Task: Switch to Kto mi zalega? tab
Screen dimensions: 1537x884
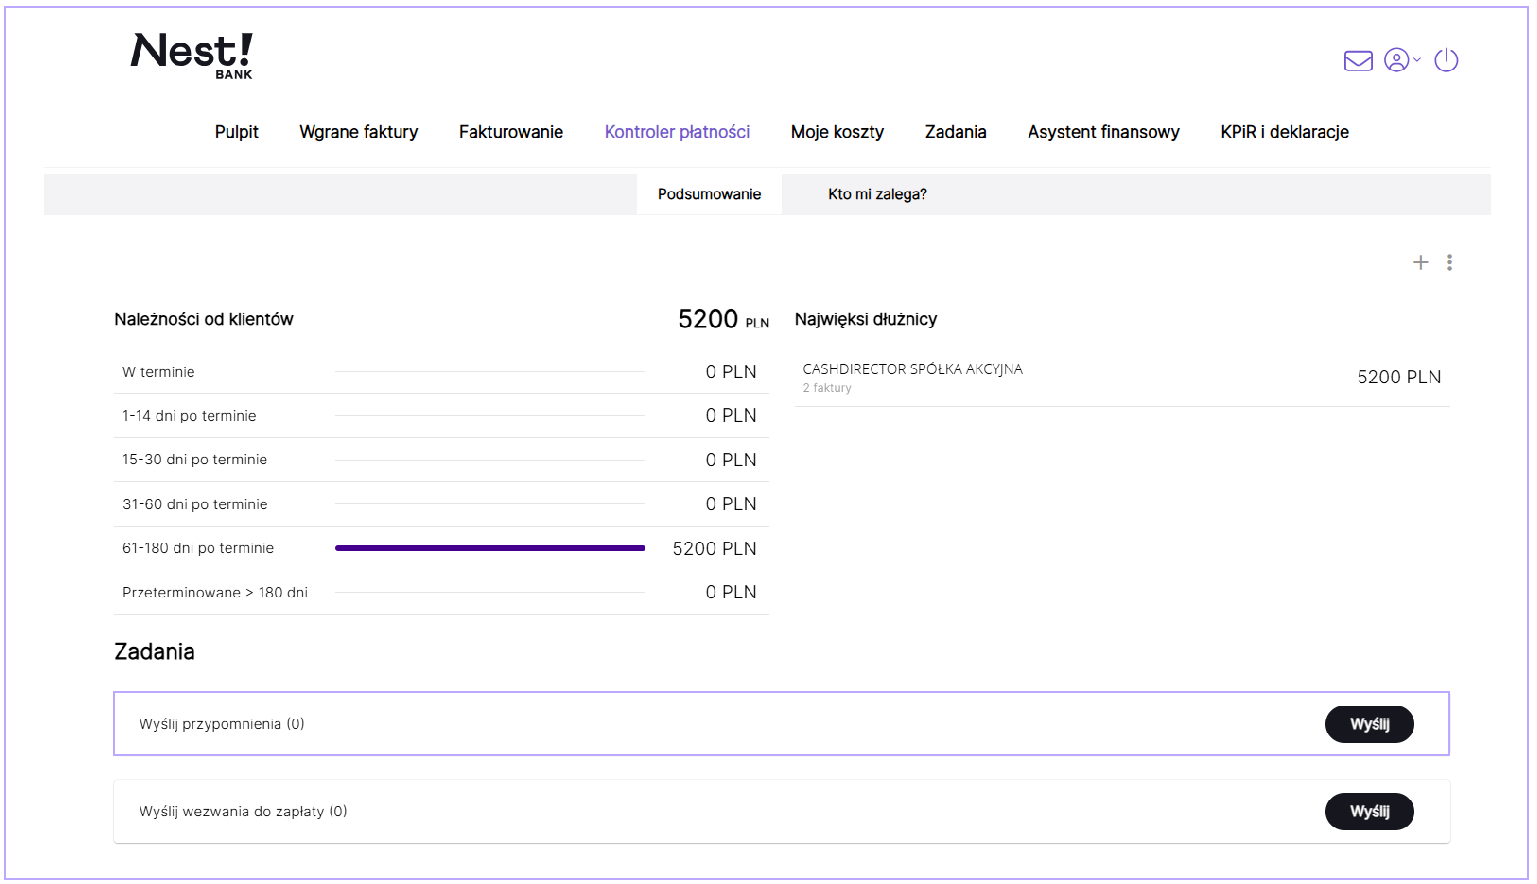Action: 877,194
